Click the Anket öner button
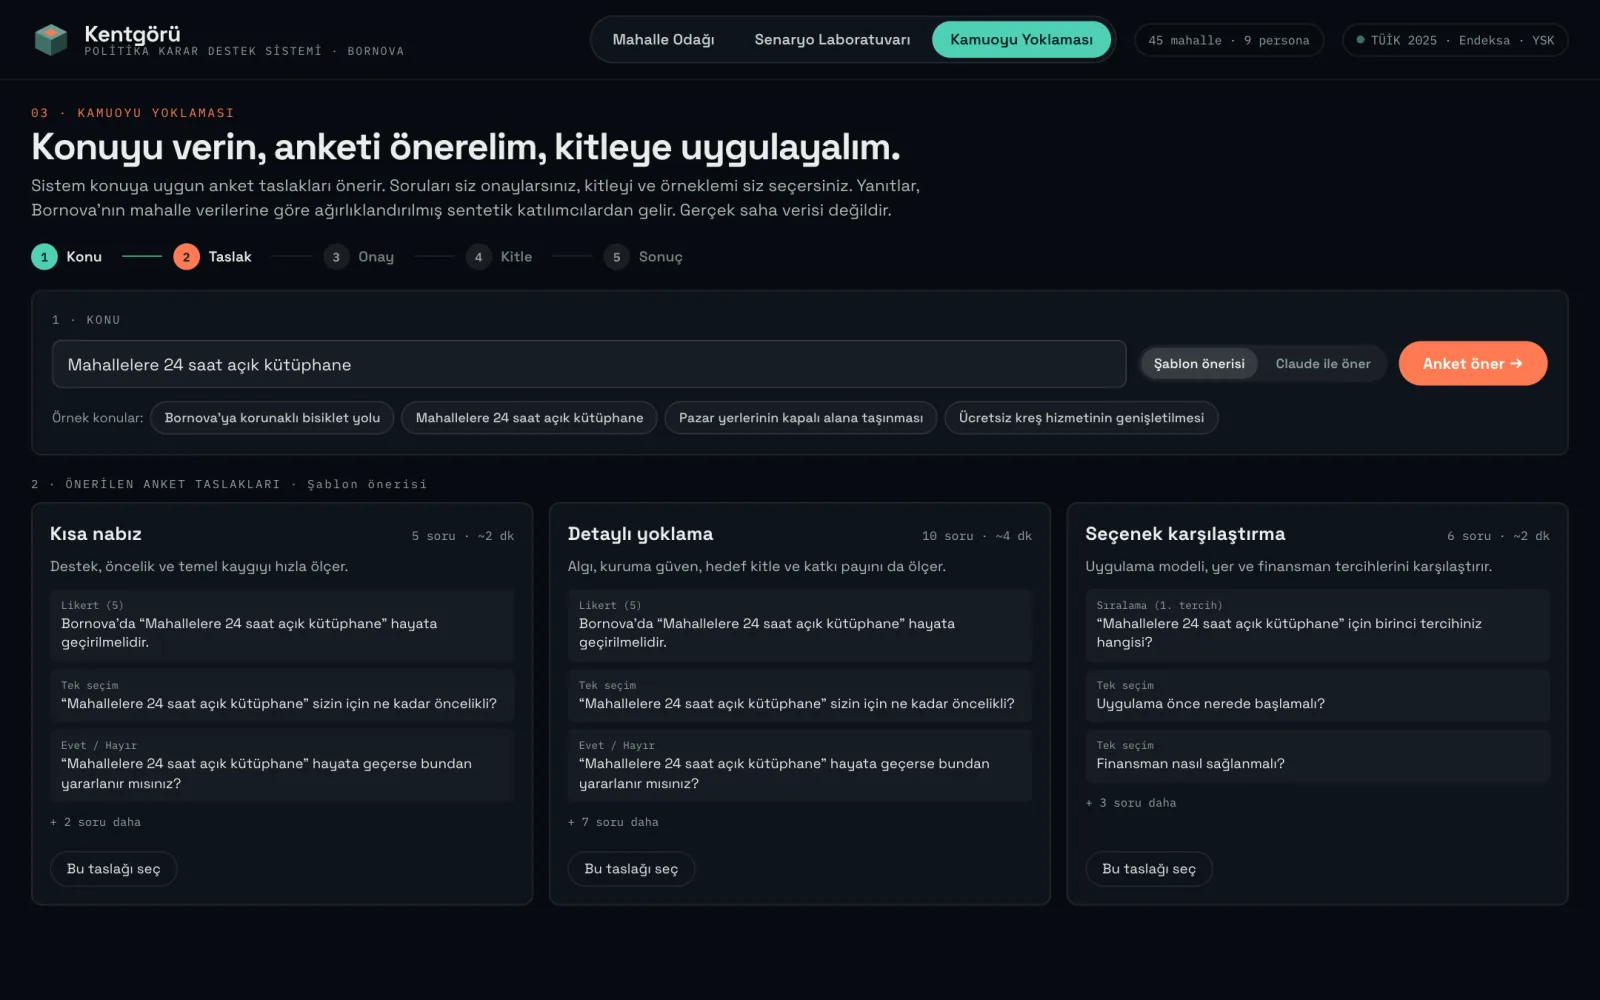This screenshot has width=1600, height=1000. tap(1472, 364)
